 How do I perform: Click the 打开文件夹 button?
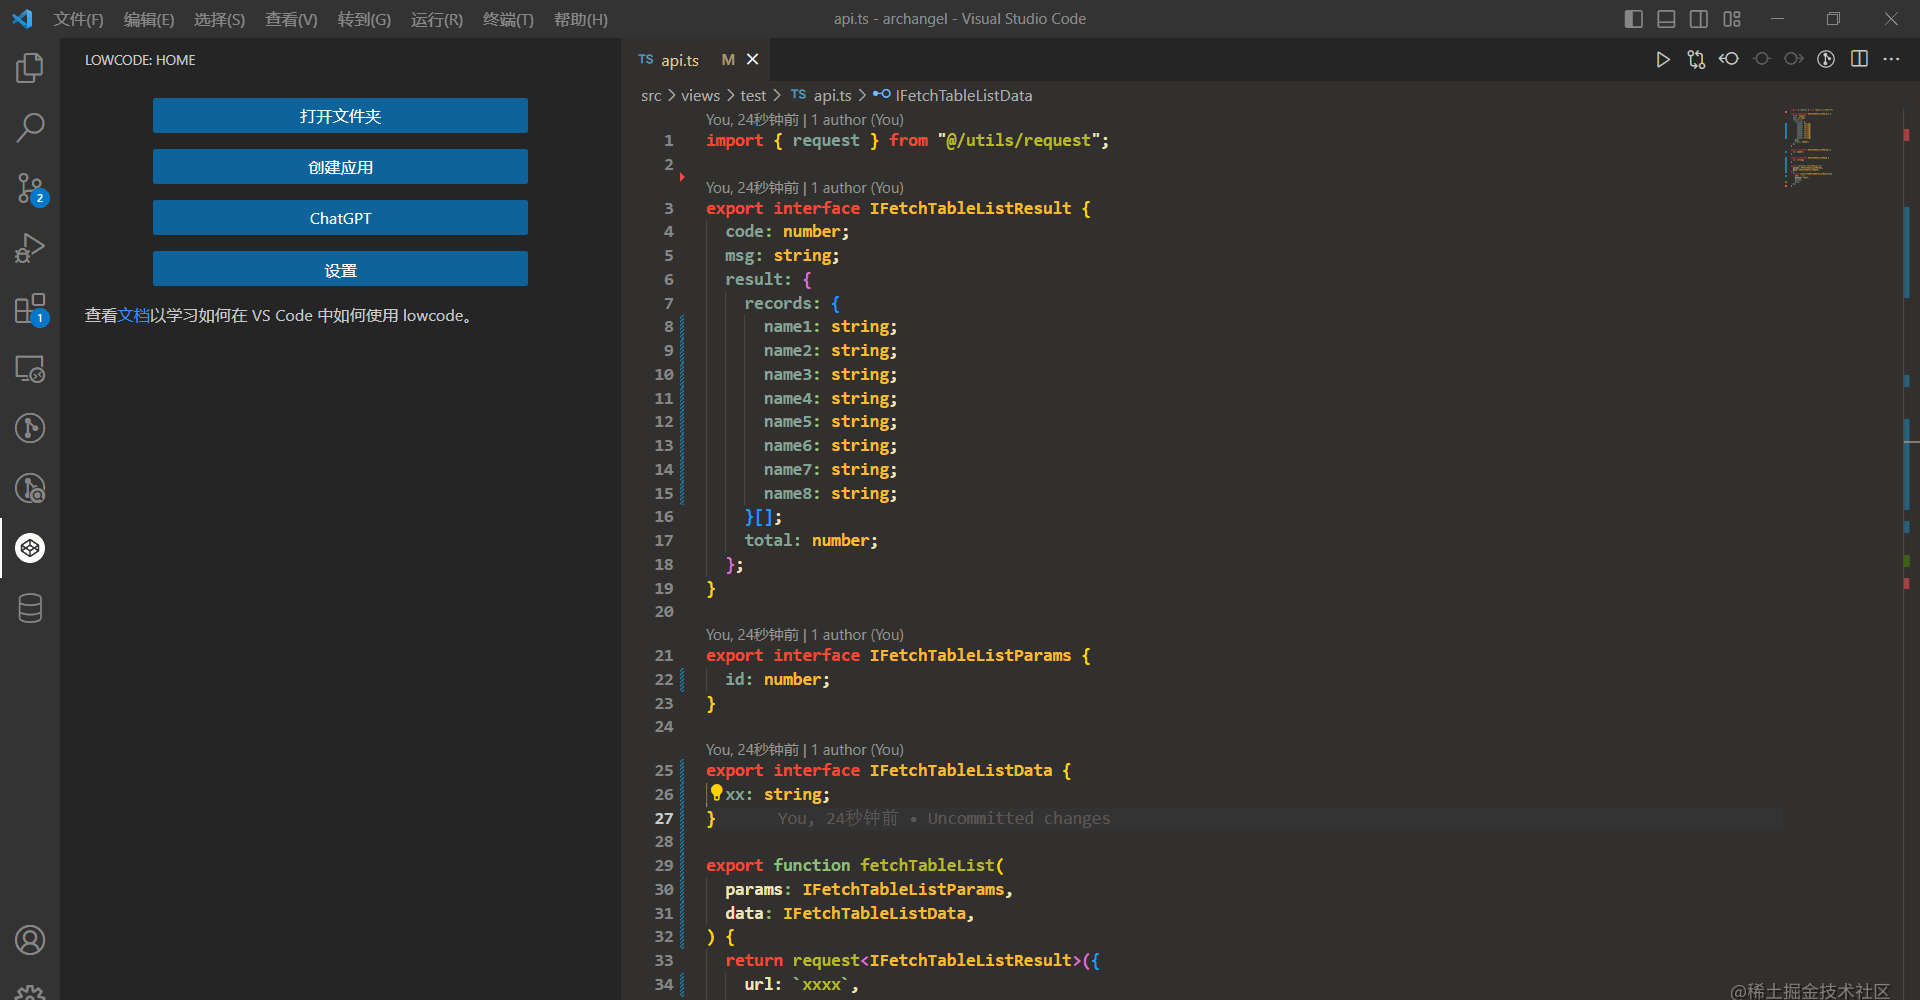pyautogui.click(x=340, y=116)
